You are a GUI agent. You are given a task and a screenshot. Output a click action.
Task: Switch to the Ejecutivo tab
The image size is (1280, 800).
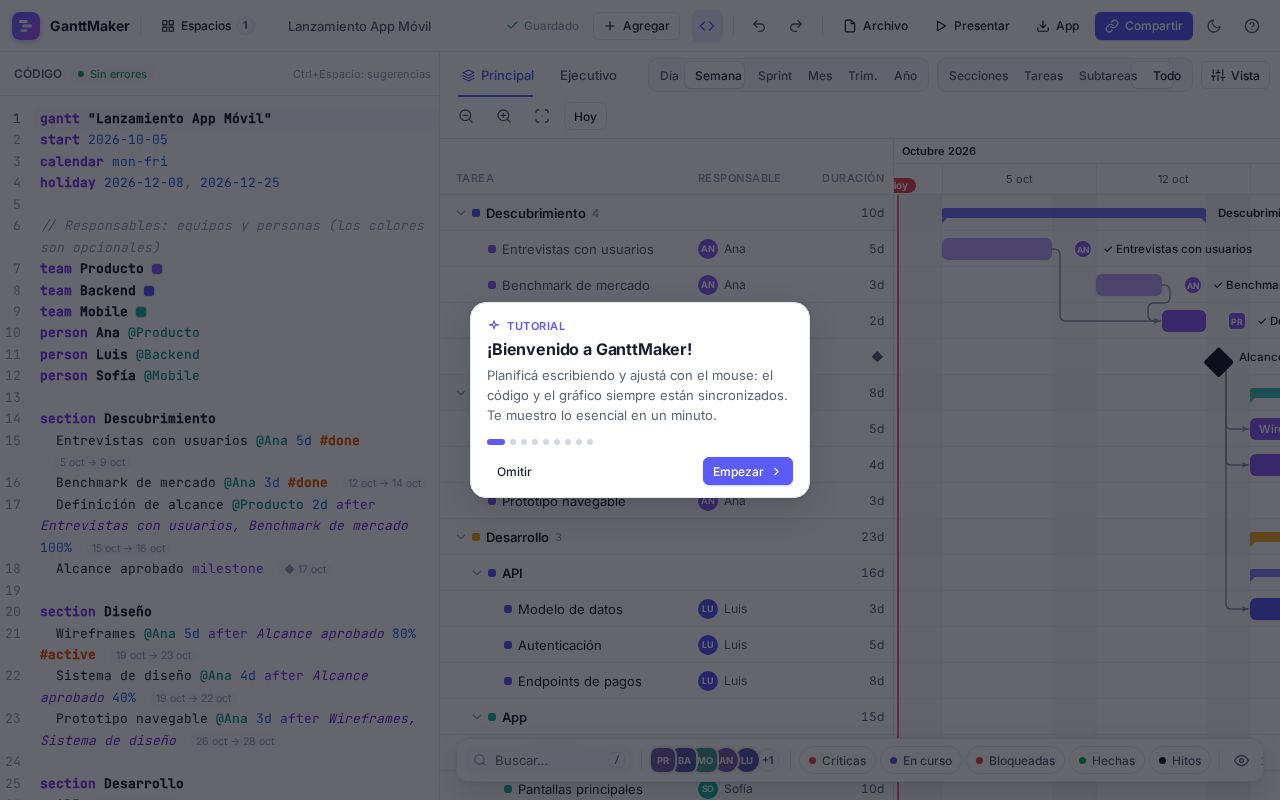click(588, 75)
